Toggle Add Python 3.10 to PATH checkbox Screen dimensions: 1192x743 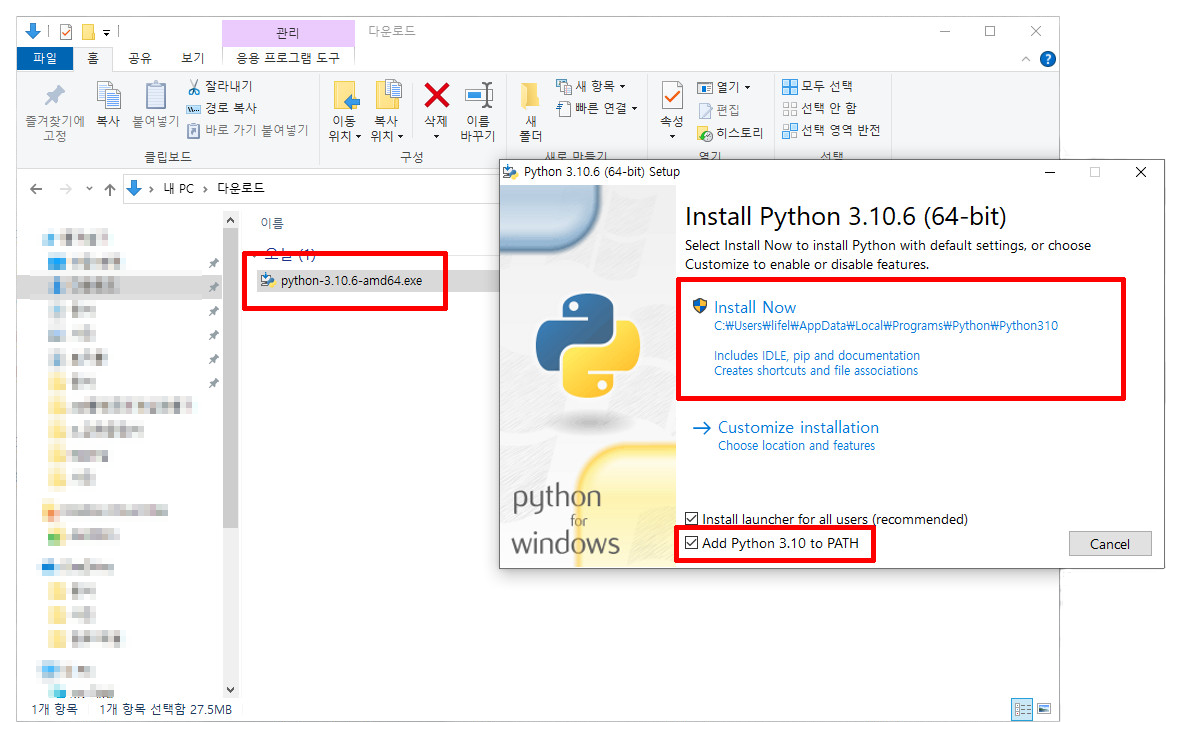[x=691, y=543]
